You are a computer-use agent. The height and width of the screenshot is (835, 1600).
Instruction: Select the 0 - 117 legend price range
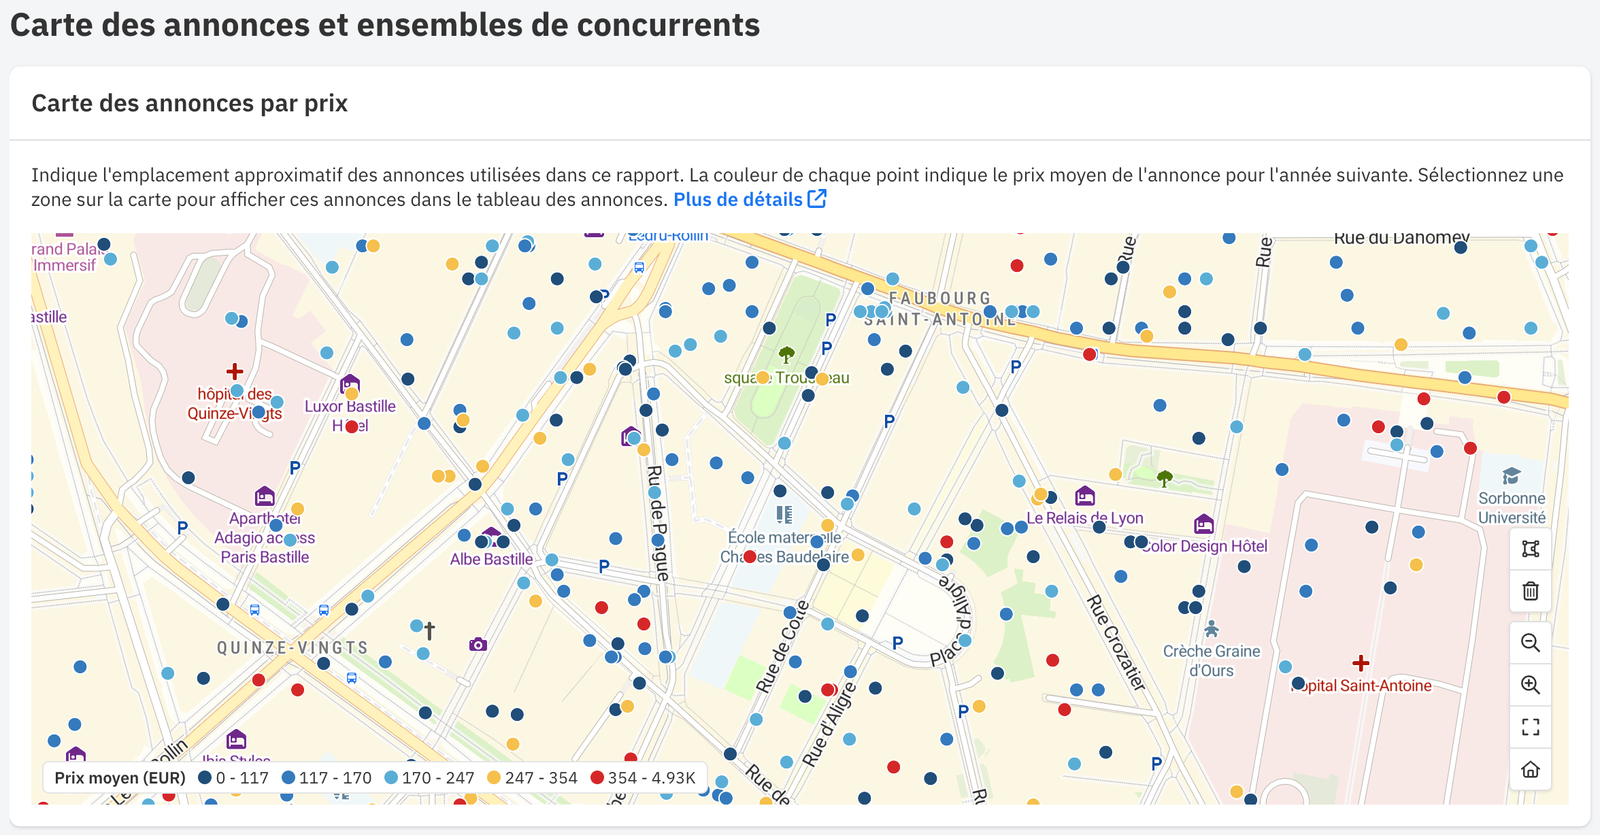tap(234, 778)
